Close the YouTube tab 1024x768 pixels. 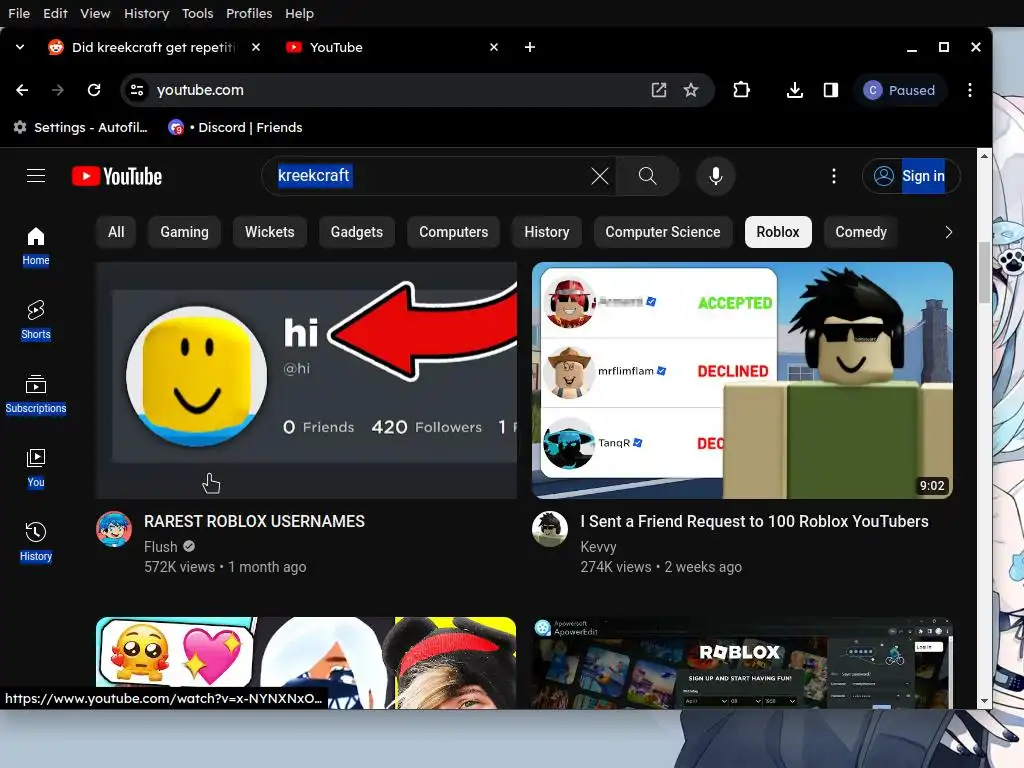pyautogui.click(x=494, y=47)
